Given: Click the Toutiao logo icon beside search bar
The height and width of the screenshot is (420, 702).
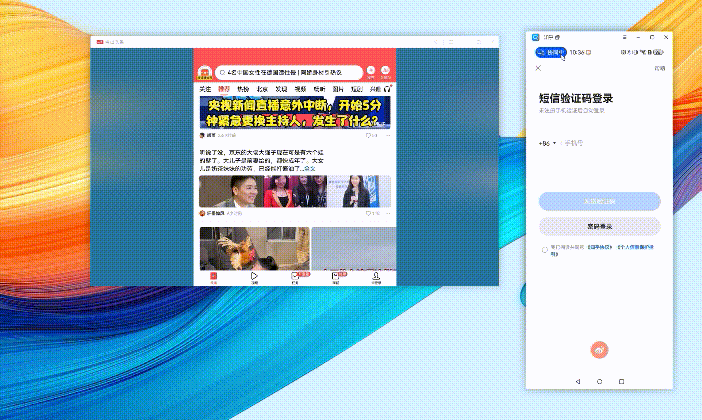Looking at the screenshot, I should (205, 72).
